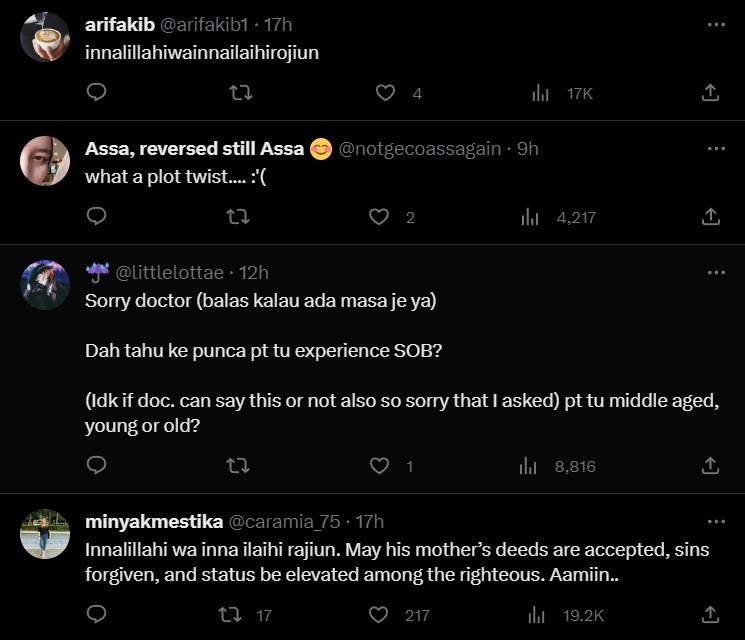
Task: Share the littlelottae tweet
Action: point(710,465)
